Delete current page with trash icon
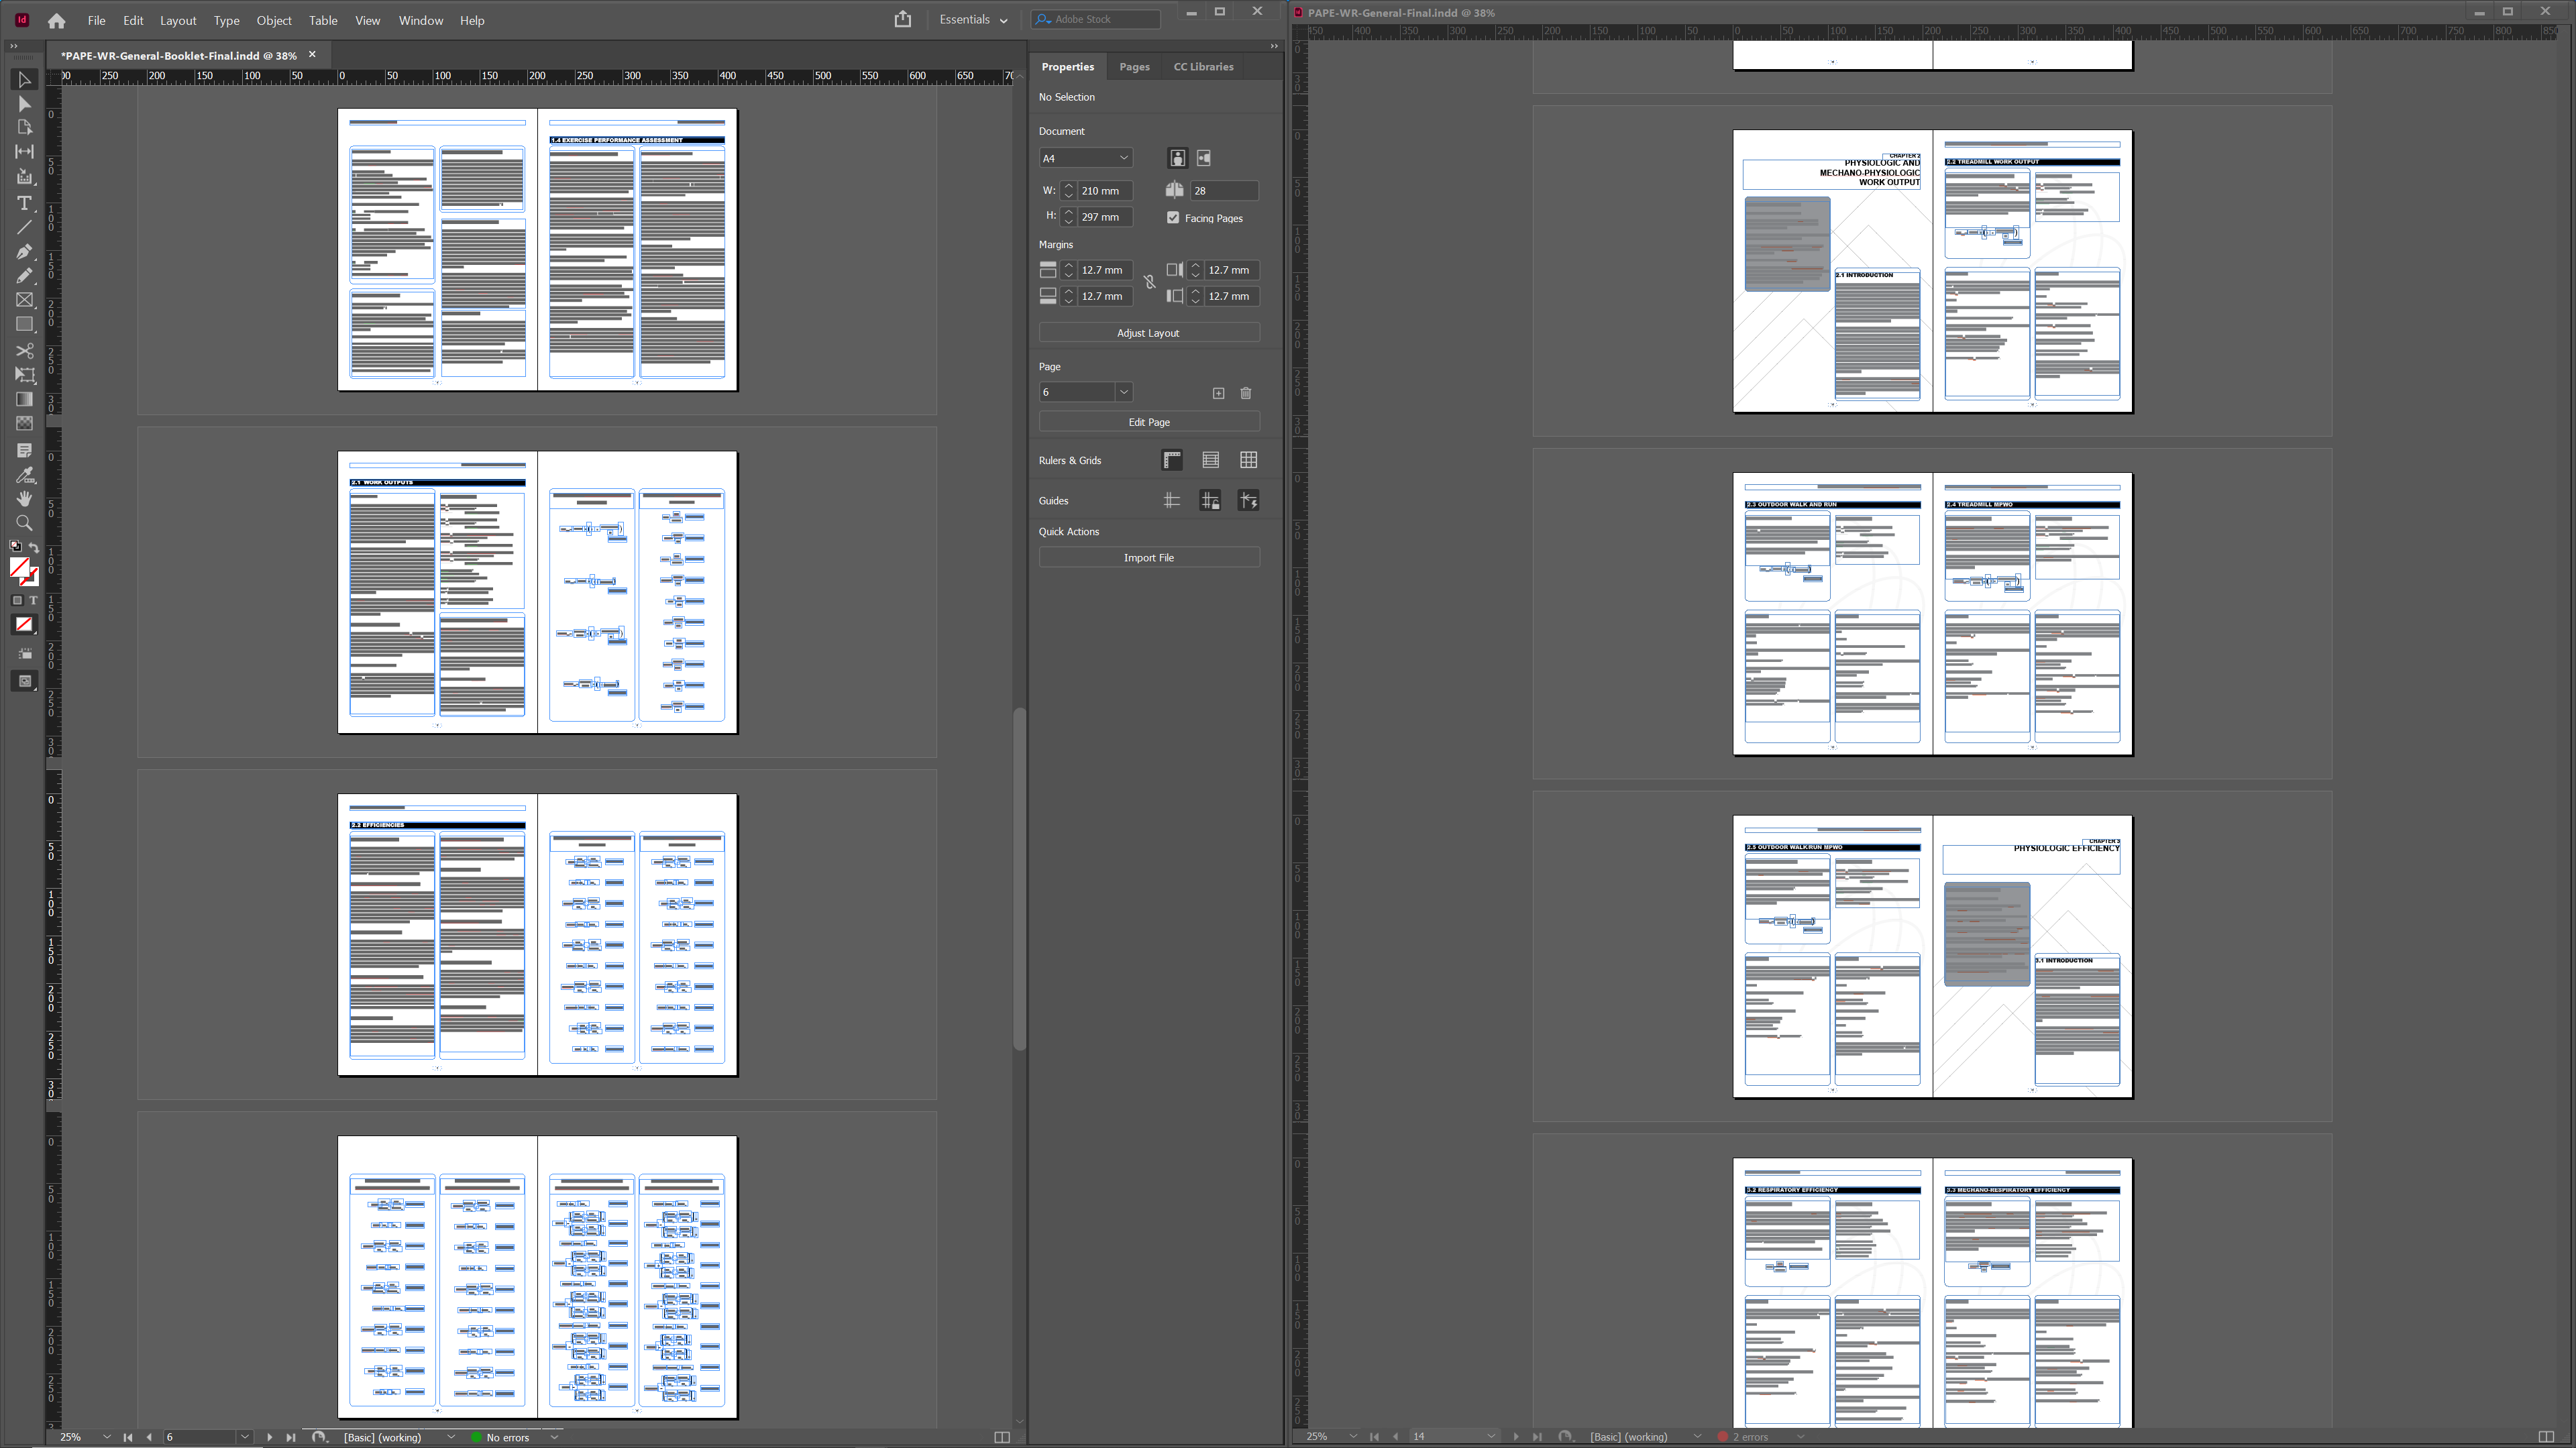2576x1448 pixels. (x=1246, y=393)
